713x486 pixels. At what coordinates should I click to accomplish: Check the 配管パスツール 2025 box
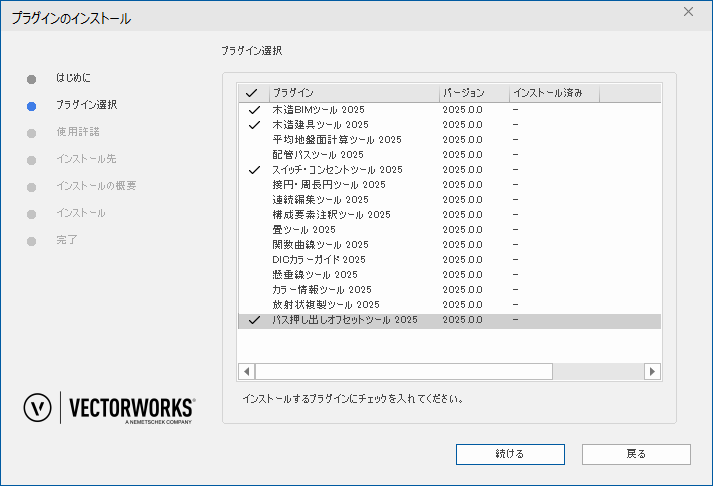pos(254,155)
